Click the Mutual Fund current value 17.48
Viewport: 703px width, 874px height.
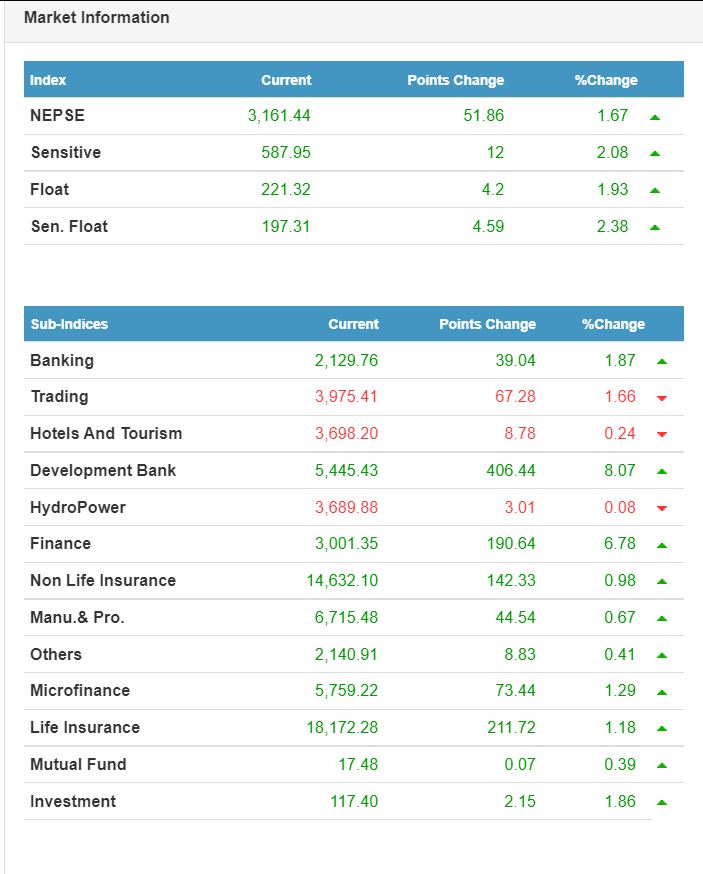coord(358,764)
